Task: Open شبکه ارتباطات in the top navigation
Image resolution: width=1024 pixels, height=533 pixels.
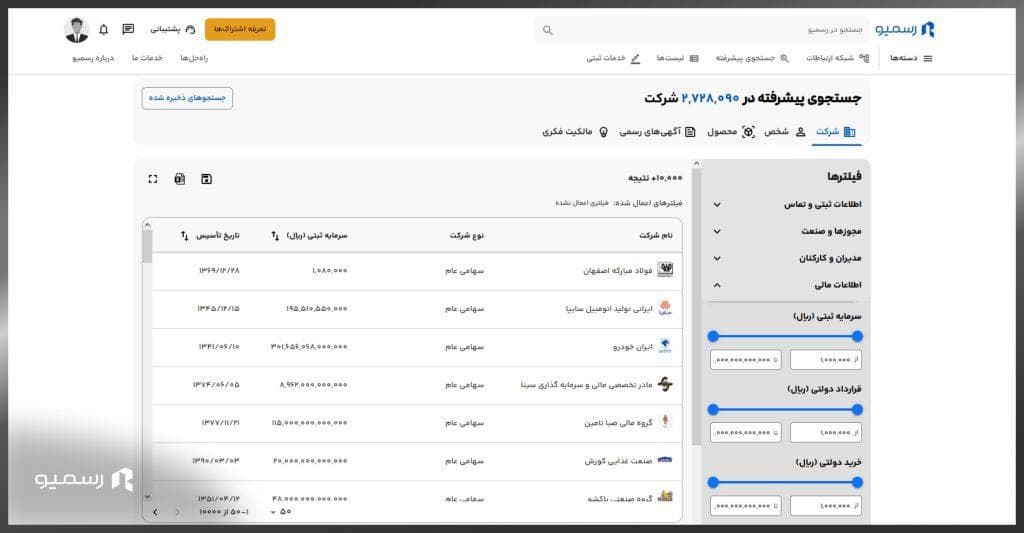Action: (837, 58)
